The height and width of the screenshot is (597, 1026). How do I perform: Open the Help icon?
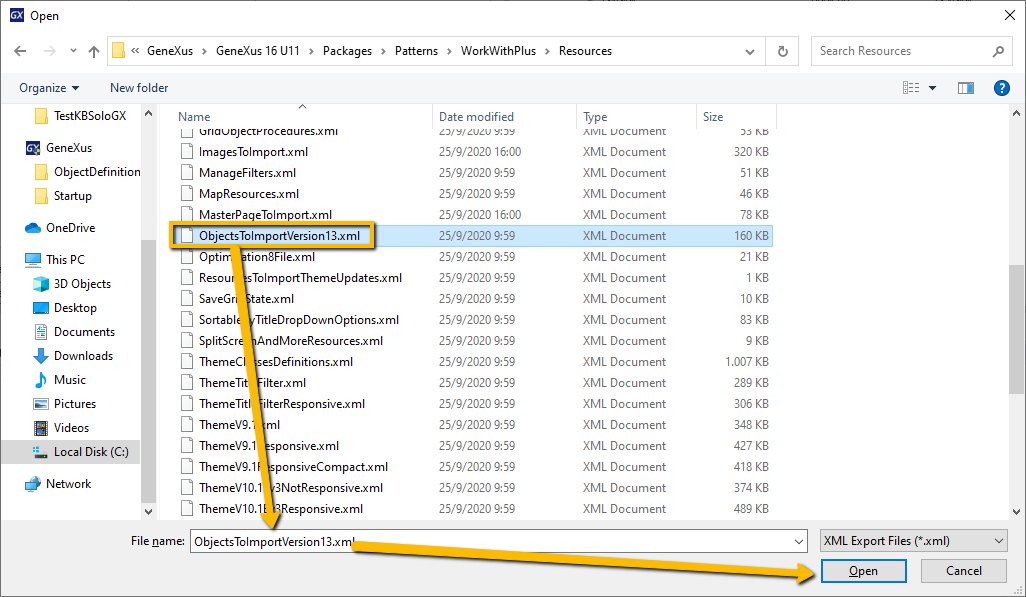pyautogui.click(x=1001, y=88)
